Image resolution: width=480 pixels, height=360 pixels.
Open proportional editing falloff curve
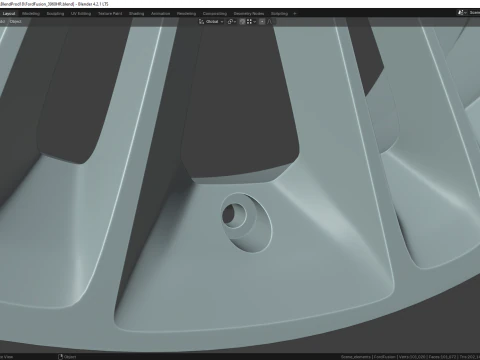[x=270, y=22]
